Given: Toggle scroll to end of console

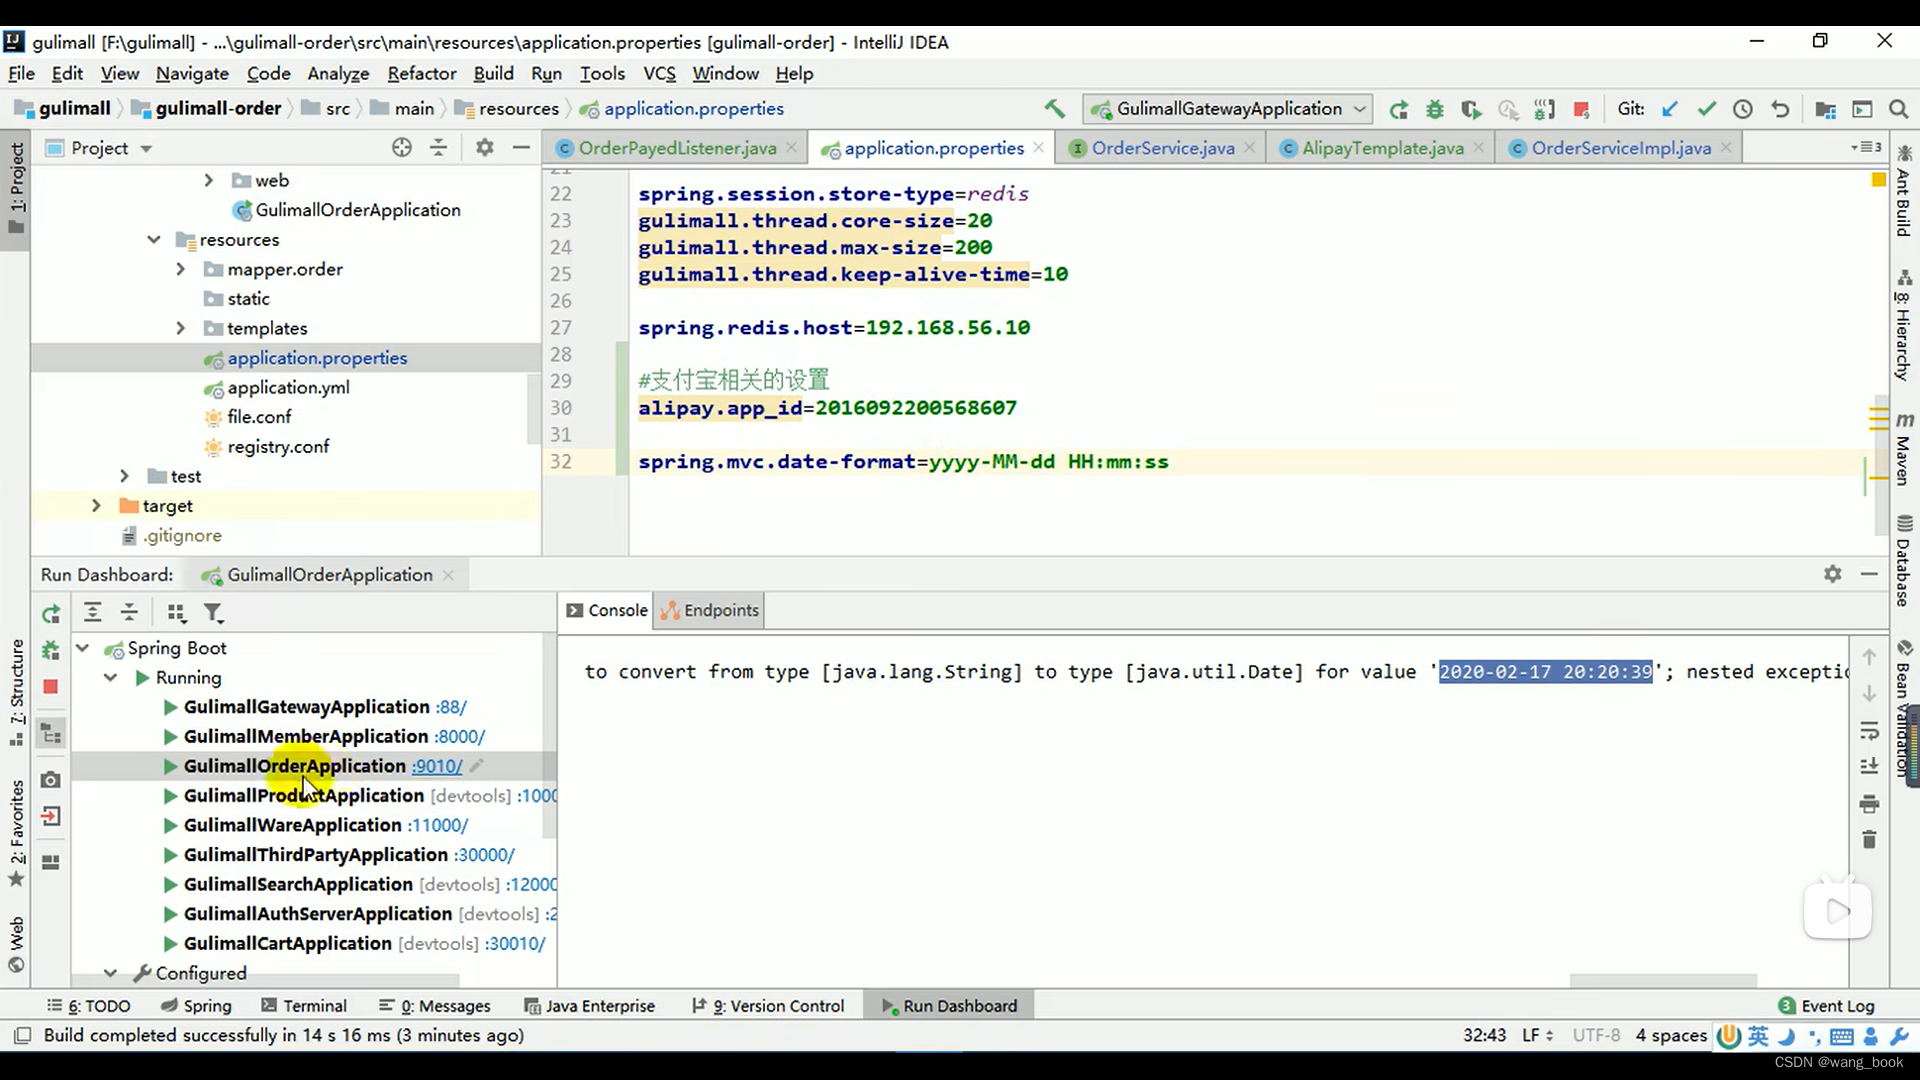Looking at the screenshot, I should [x=1869, y=767].
